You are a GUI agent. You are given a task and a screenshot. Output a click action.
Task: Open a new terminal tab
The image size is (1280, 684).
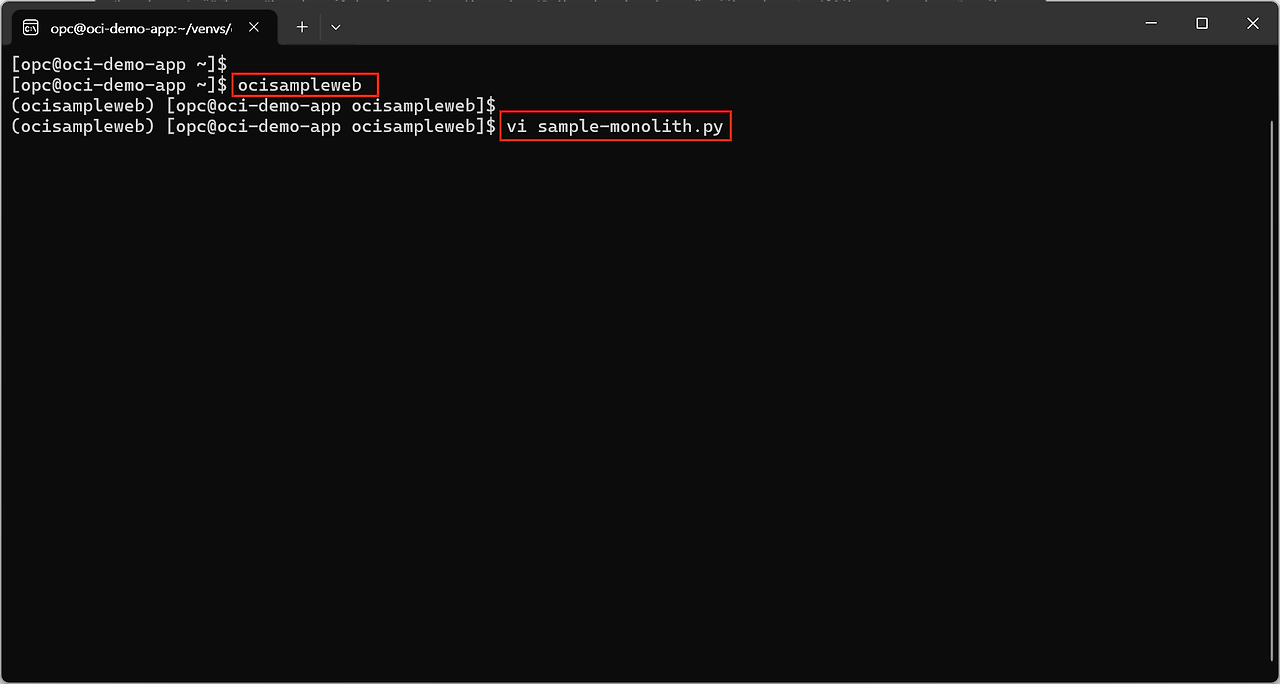coord(302,27)
